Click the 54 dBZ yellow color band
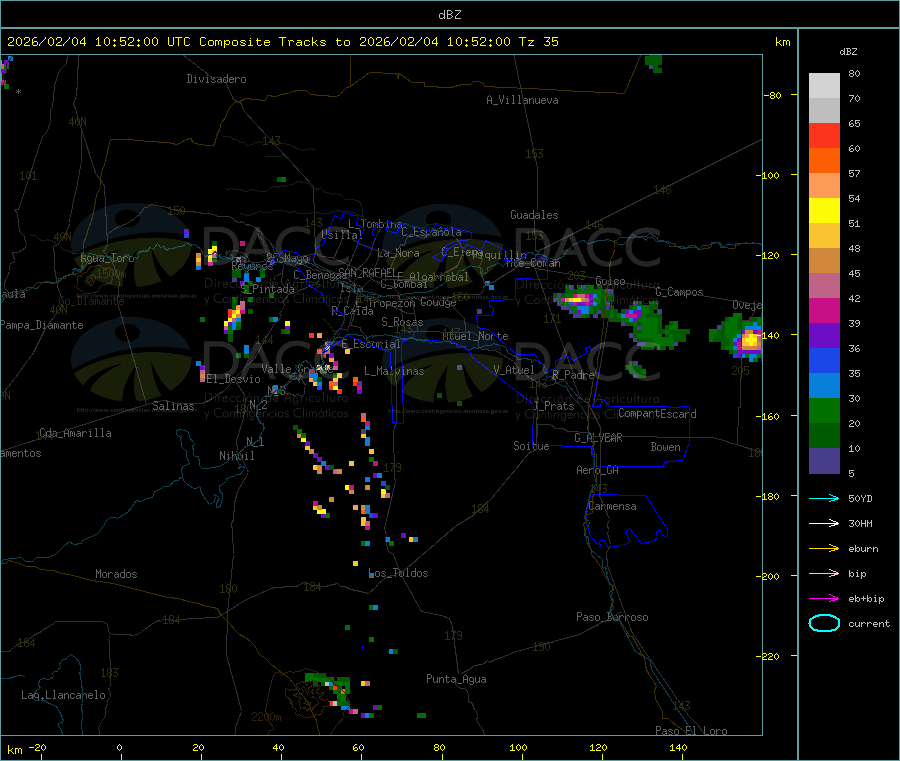Viewport: 900px width, 761px height. [824, 211]
